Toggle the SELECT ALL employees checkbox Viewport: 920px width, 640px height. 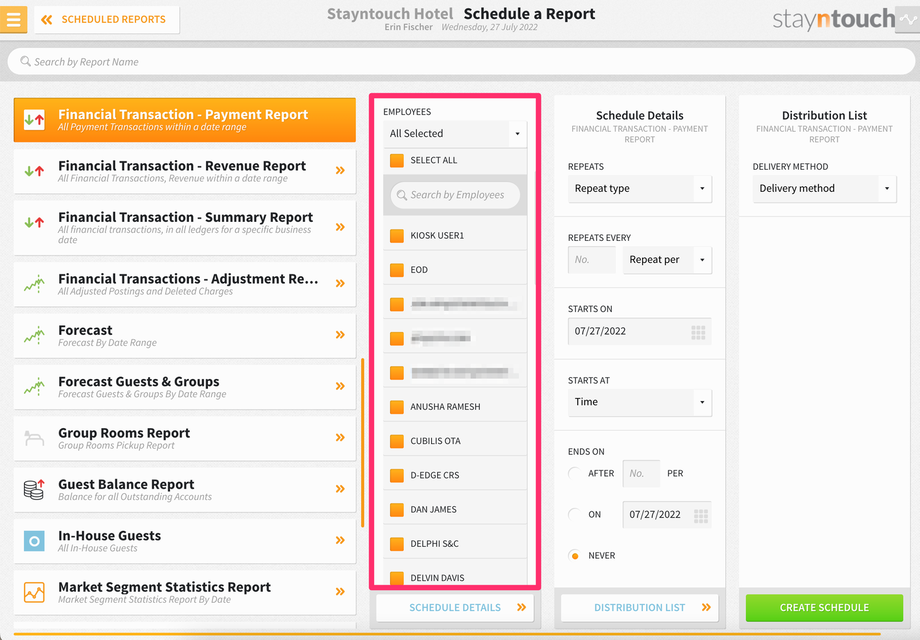click(397, 160)
